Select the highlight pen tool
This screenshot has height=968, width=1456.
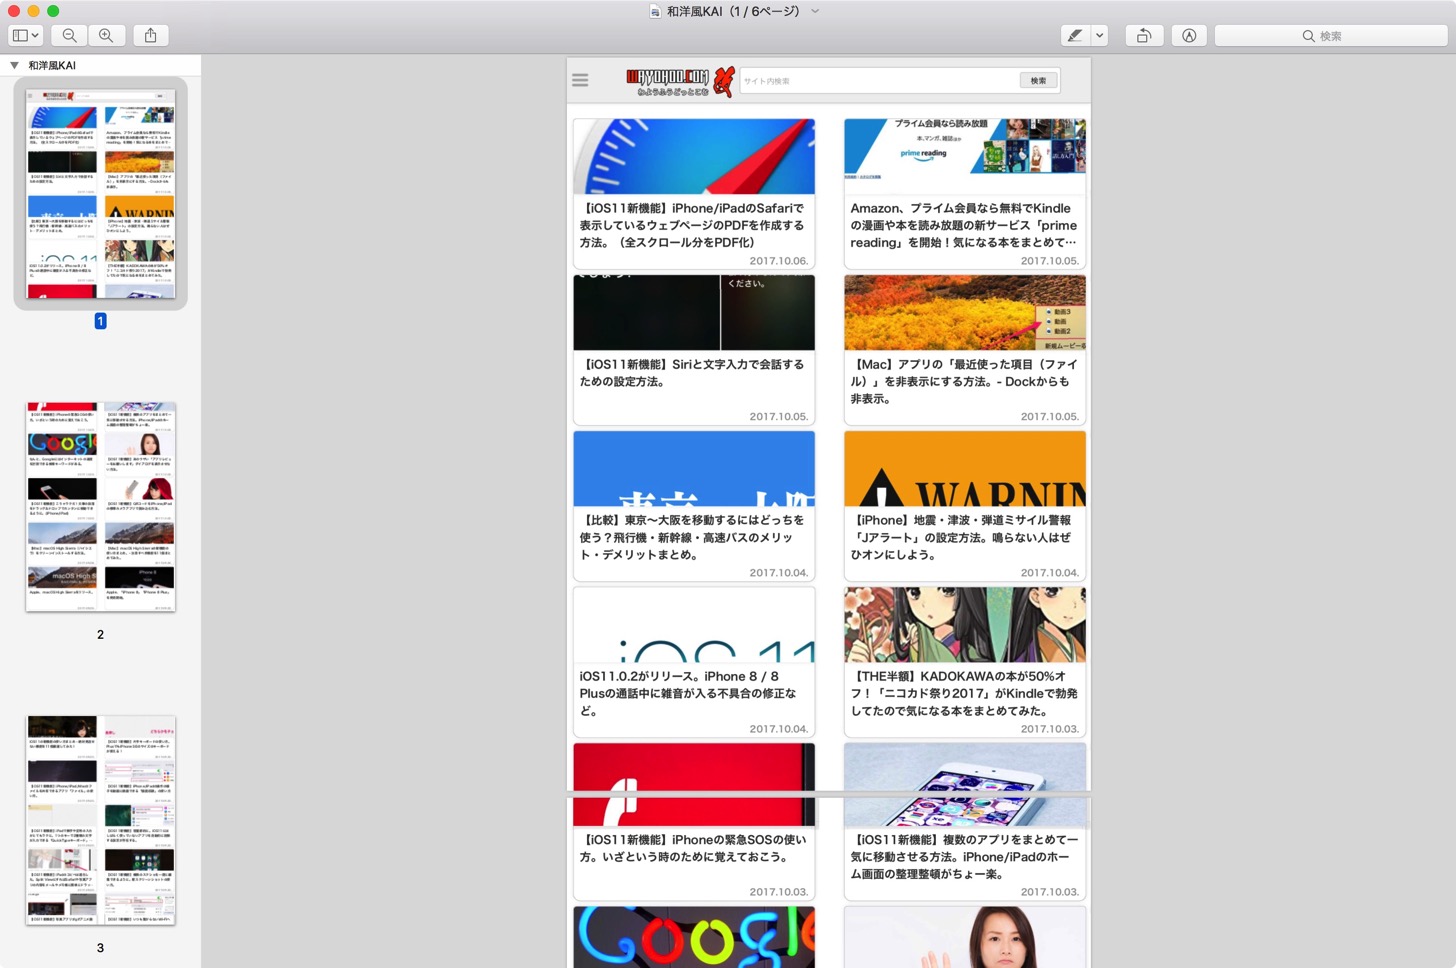[1075, 35]
